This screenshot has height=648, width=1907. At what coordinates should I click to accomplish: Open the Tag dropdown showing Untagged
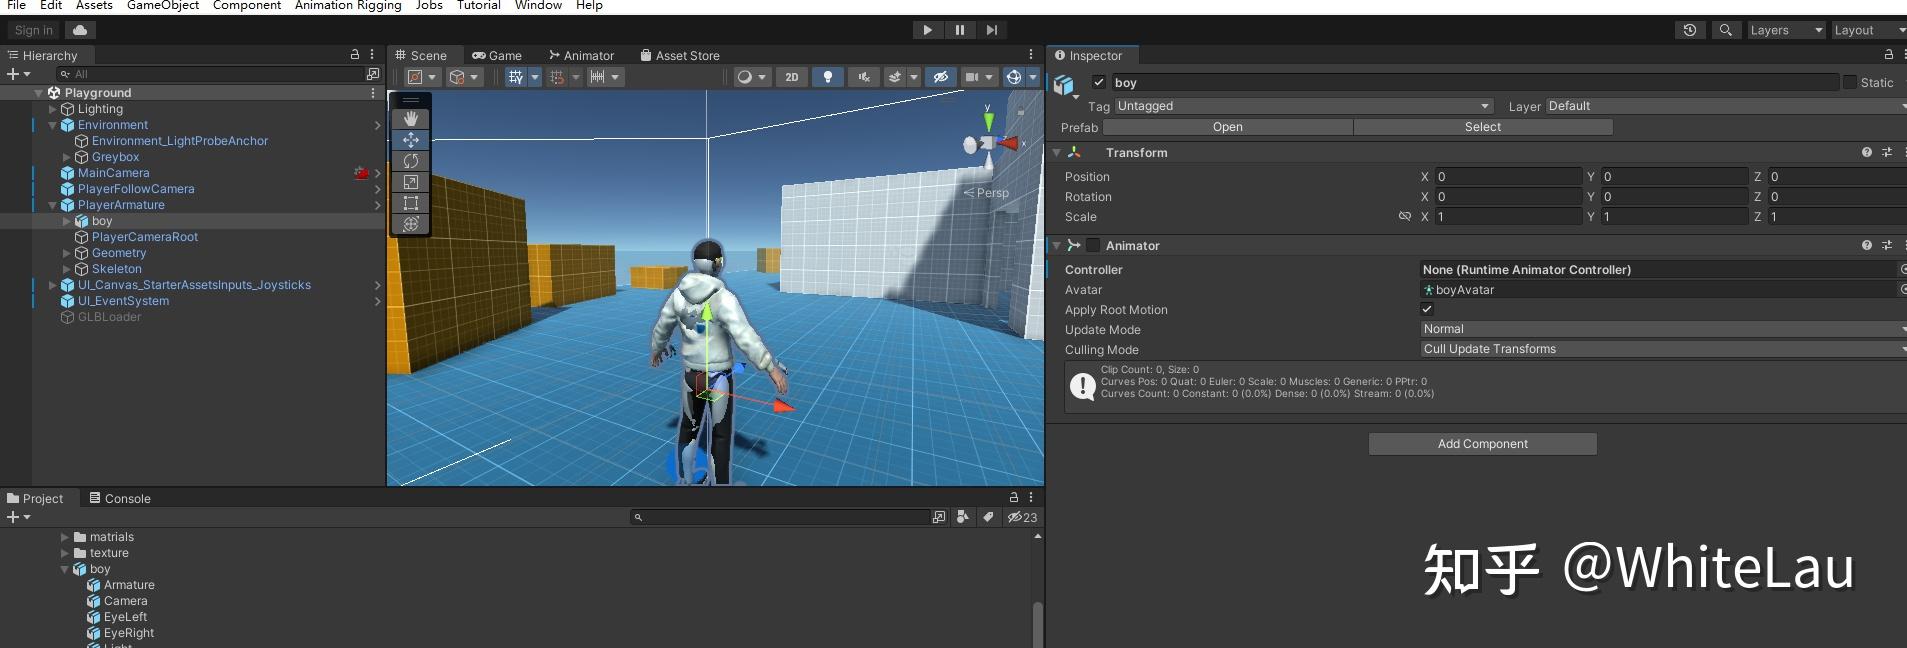[x=1303, y=106]
